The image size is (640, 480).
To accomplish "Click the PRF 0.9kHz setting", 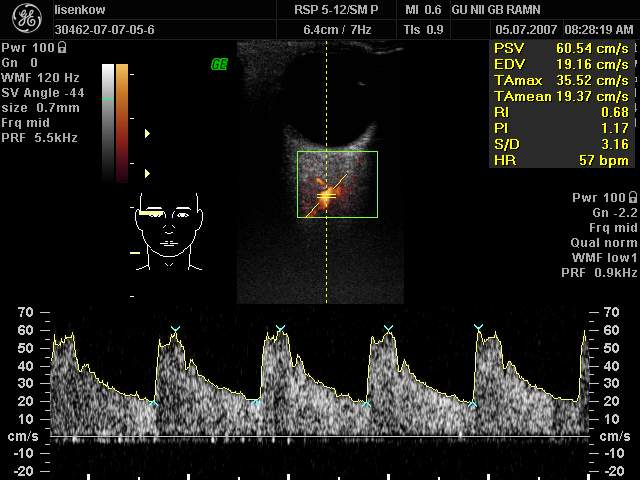I will click(599, 273).
